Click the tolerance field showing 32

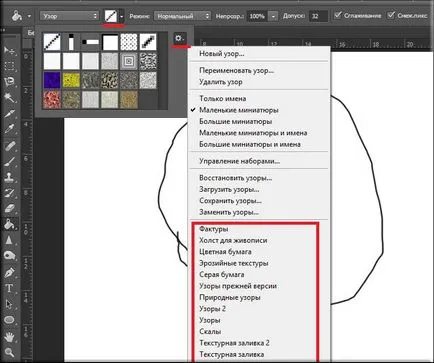(318, 16)
